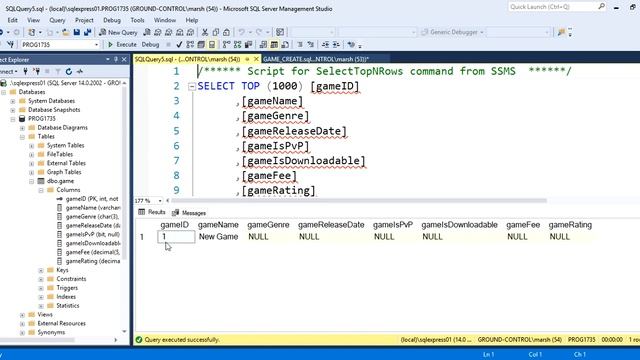Select the Results to File icon

(285, 44)
